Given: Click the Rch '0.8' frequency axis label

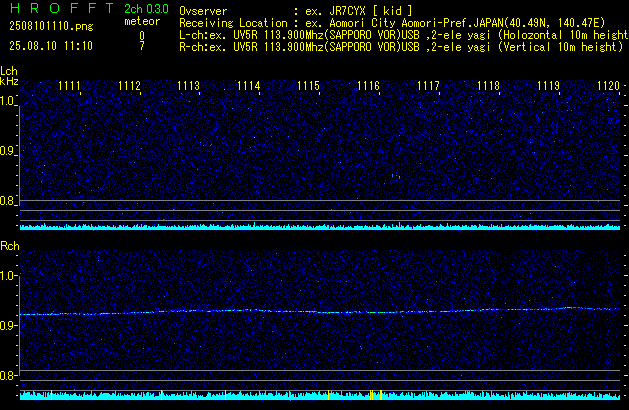Looking at the screenshot, I should click(x=7, y=376).
